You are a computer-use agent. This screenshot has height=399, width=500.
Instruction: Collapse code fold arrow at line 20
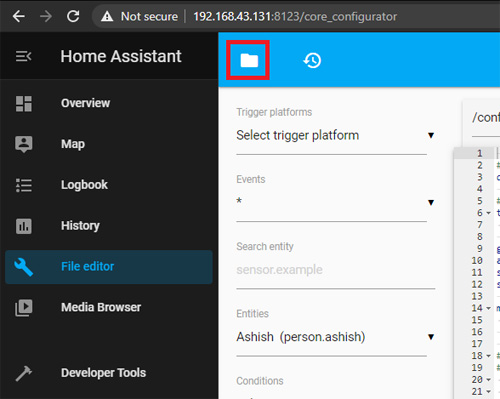(488, 380)
